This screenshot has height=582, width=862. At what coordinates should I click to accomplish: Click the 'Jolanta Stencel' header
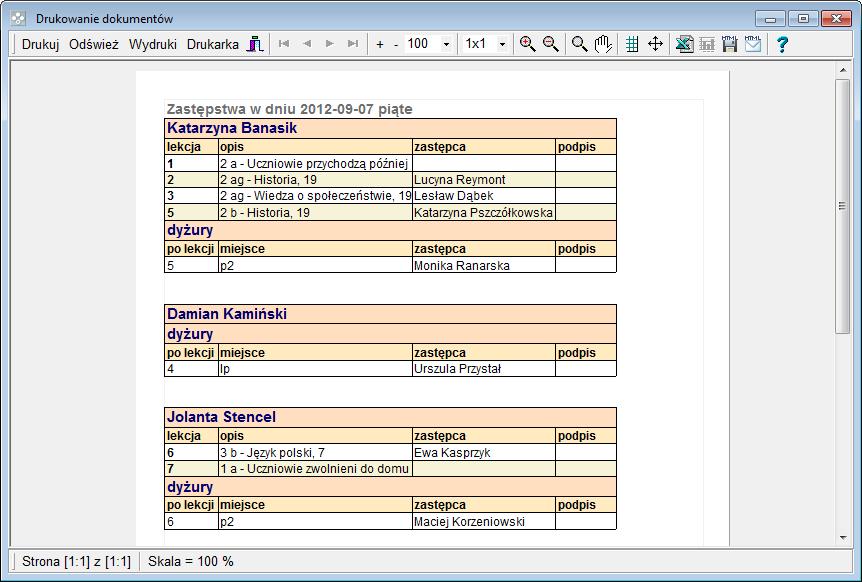pos(390,417)
